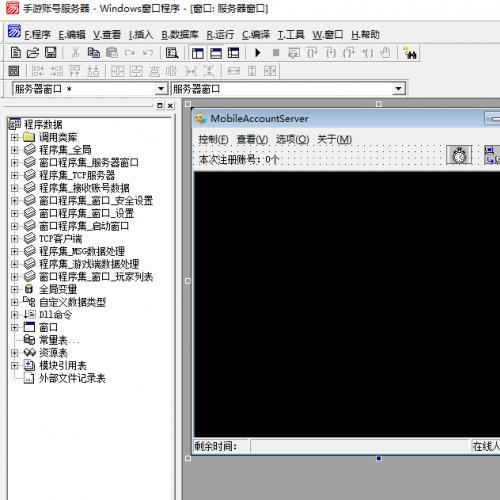Image resolution: width=500 pixels, height=500 pixels.
Task: Click 查看(V) in the designed form menu
Action: [252, 139]
